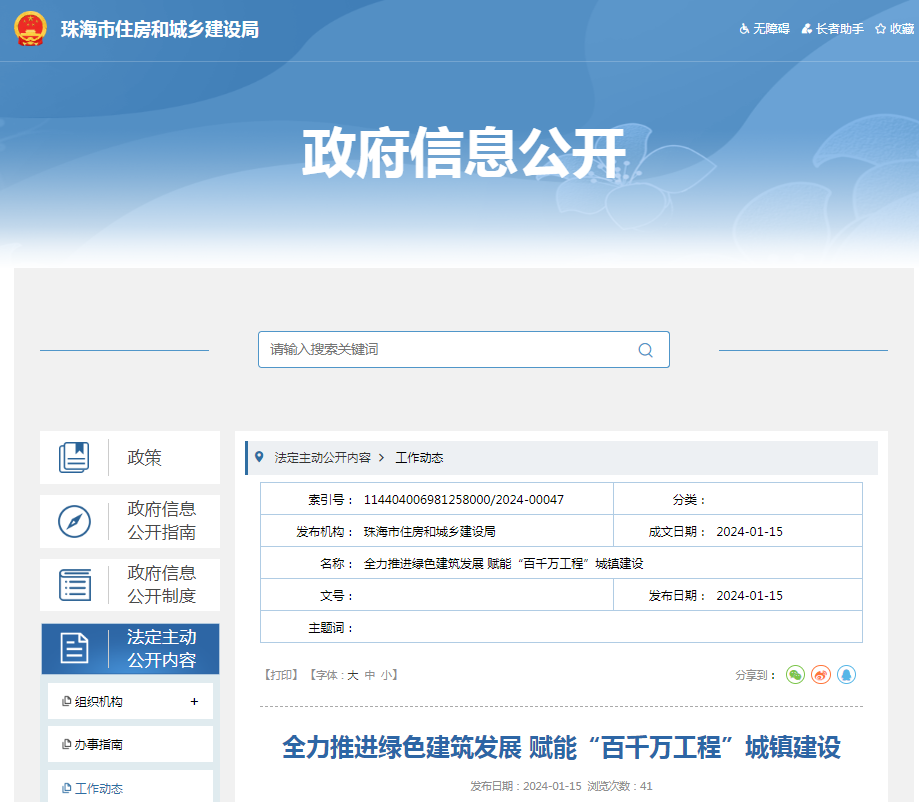Click the 政府信息公开 banner heading
Screen dimensions: 919x802
tap(464, 153)
